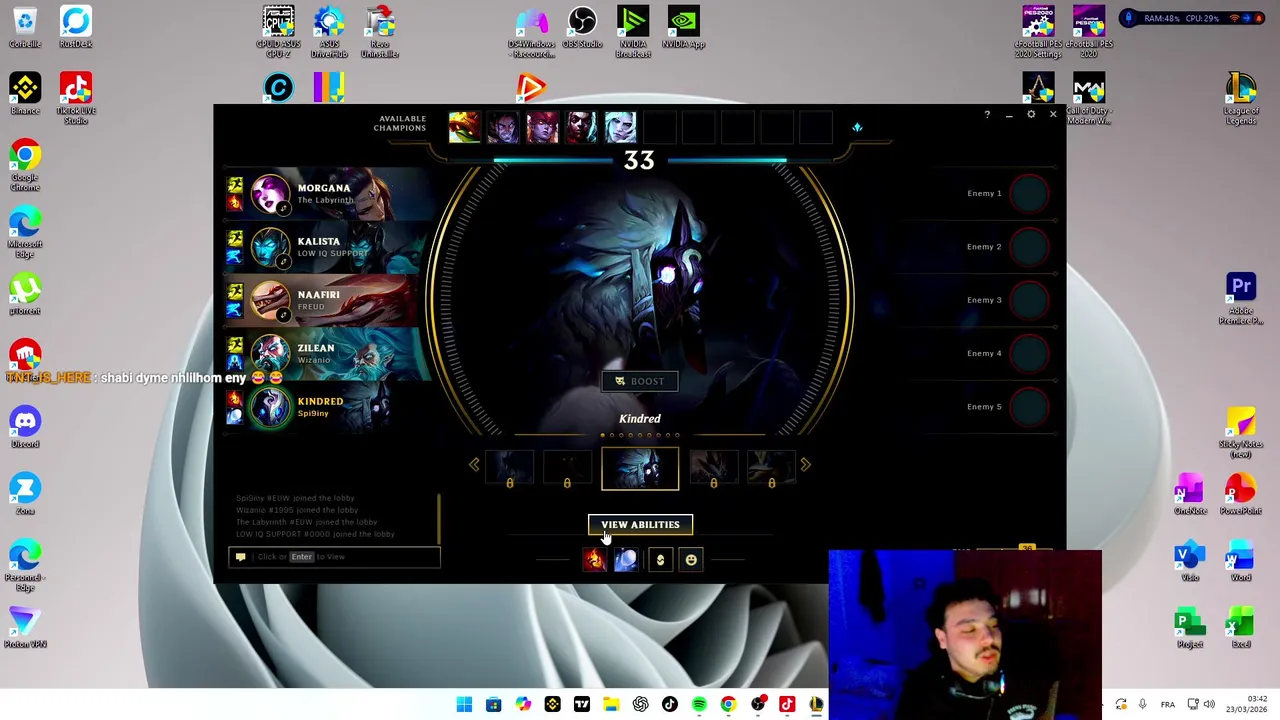Click the "Wizanio" summoner name
Image resolution: width=1280 pixels, height=720 pixels.
pos(313,361)
